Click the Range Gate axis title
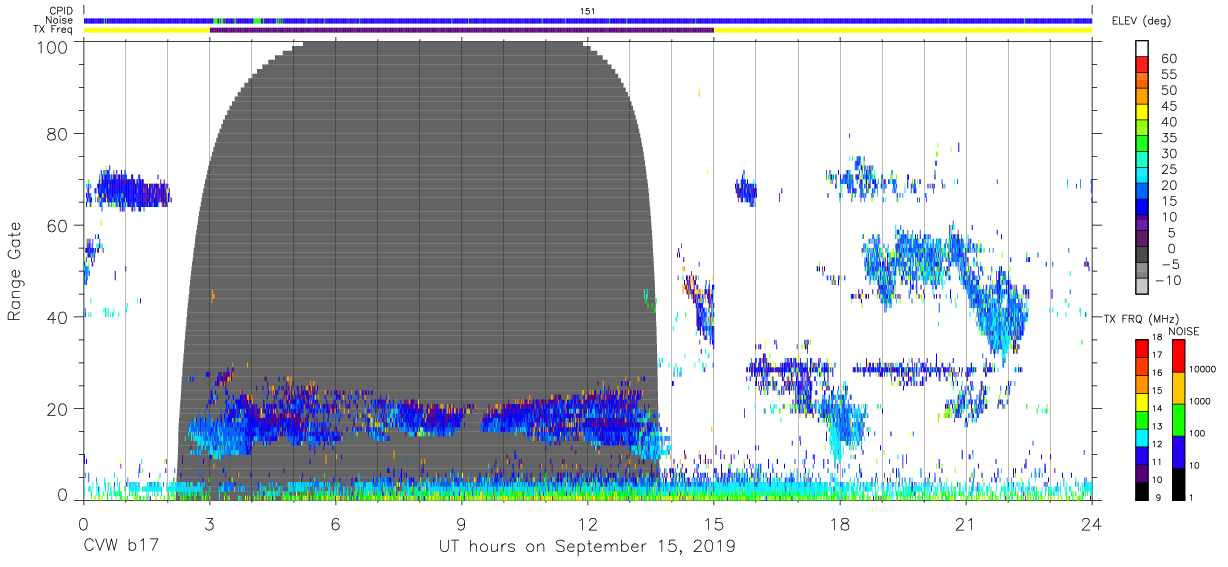Screen dimensions: 1228x567 coord(16,270)
